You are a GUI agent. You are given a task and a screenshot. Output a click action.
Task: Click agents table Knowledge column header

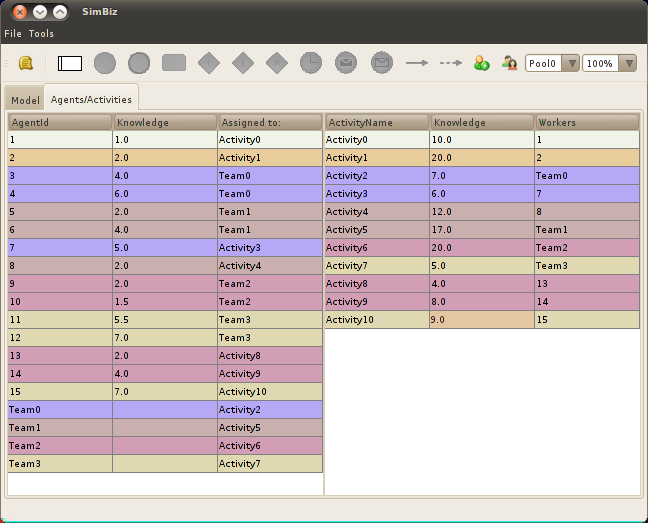tap(165, 122)
